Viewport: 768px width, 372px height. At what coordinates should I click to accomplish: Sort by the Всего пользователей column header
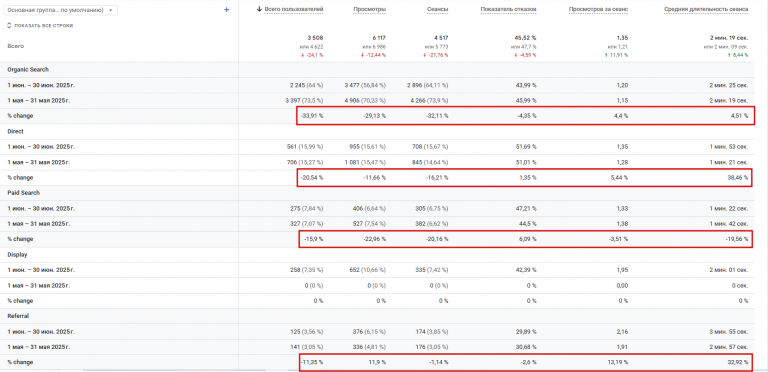(294, 9)
